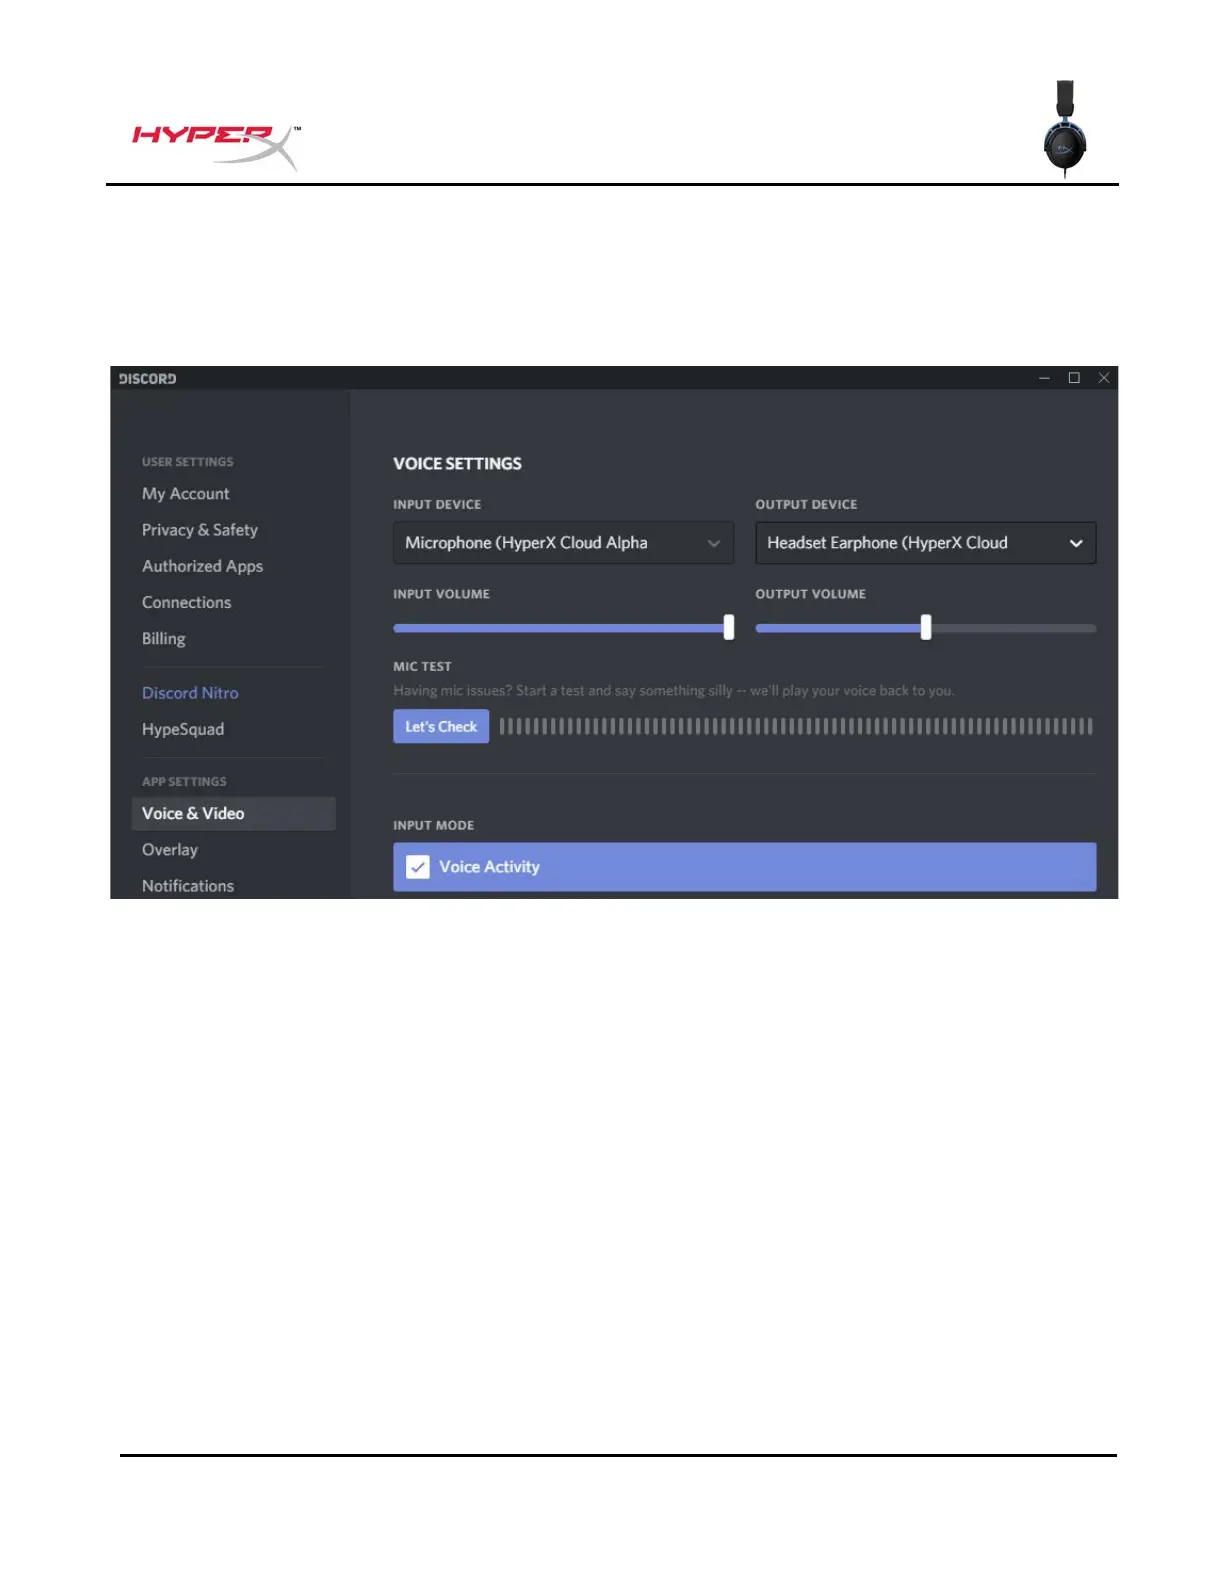Click the INPUT MODE label
Image resolution: width=1224 pixels, height=1584 pixels.
pyautogui.click(x=433, y=826)
